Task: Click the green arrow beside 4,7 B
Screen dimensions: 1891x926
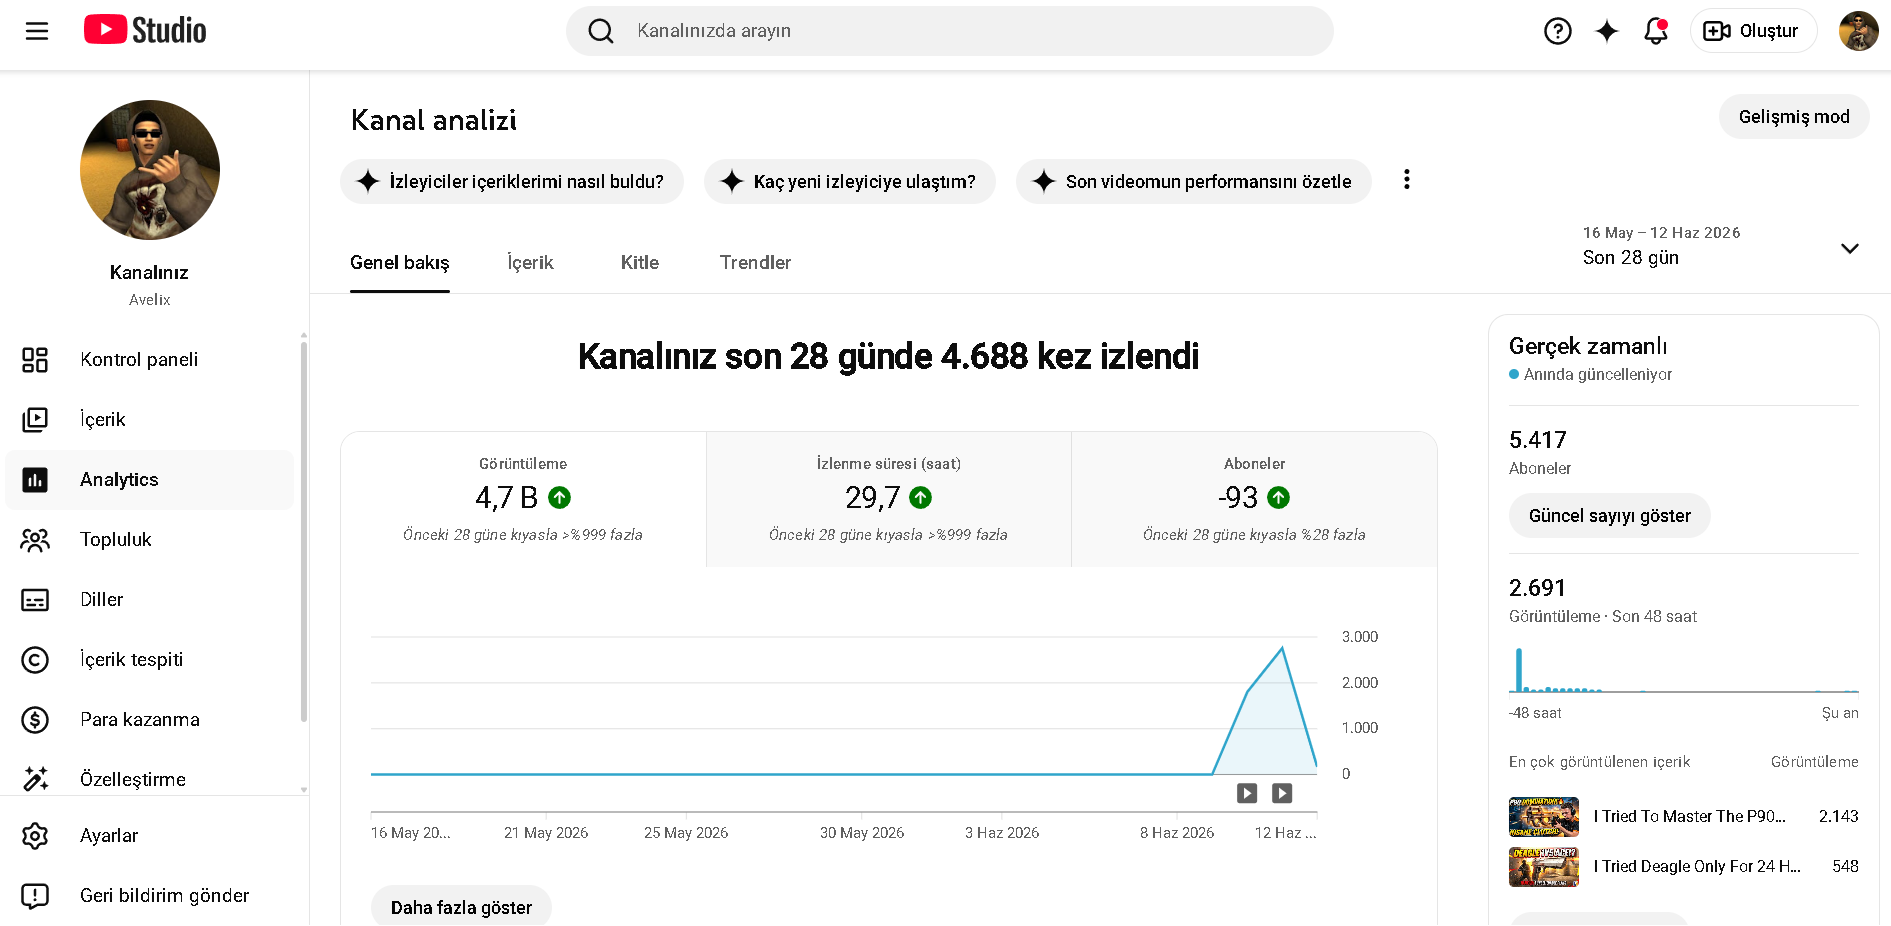Action: coord(560,497)
